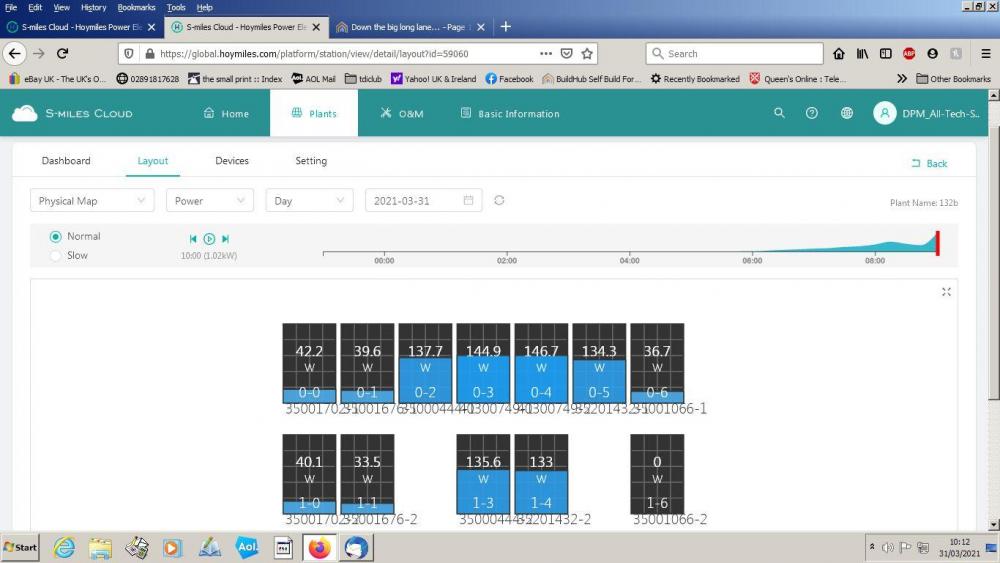Play the power timeline animation
1000x563 pixels.
(209, 238)
